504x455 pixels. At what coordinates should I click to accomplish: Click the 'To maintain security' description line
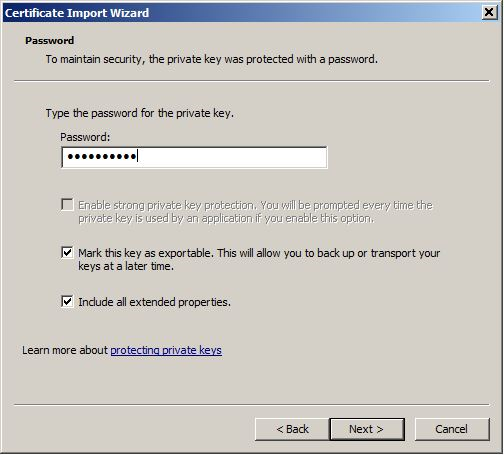[x=212, y=59]
